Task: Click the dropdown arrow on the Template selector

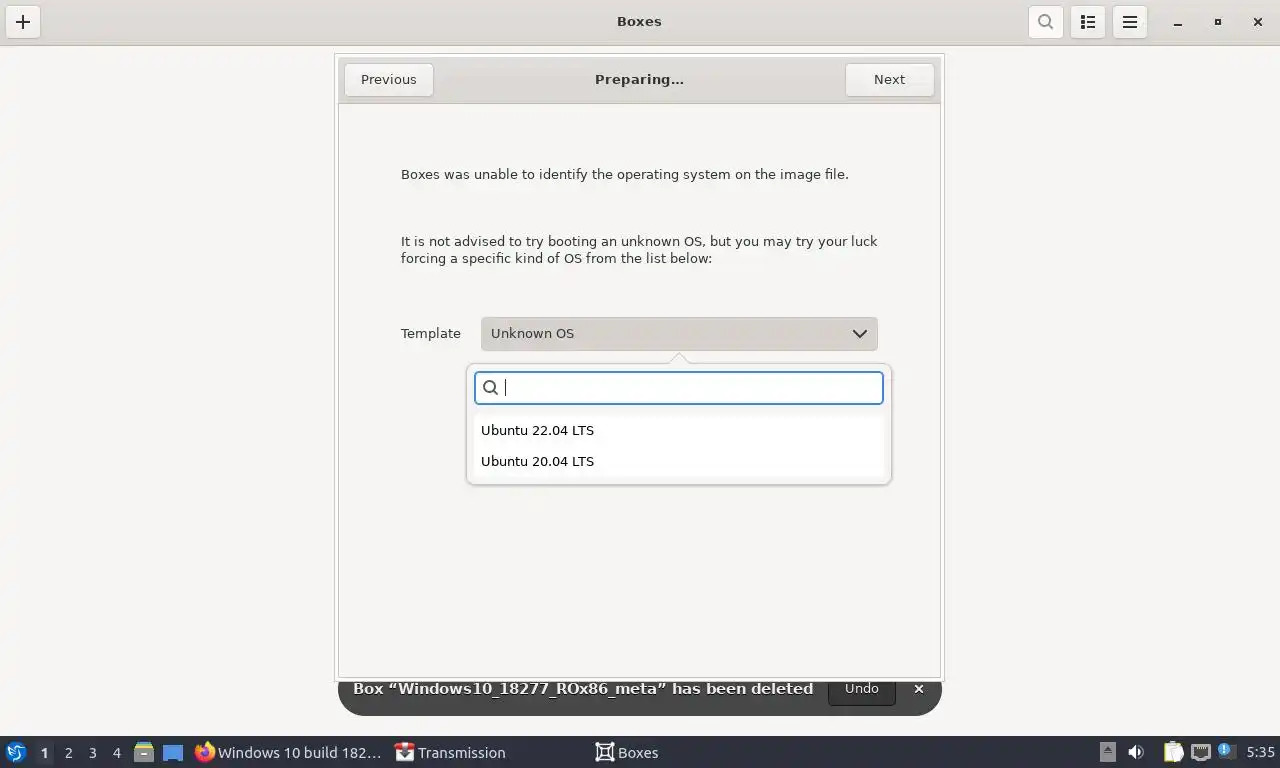Action: 859,334
